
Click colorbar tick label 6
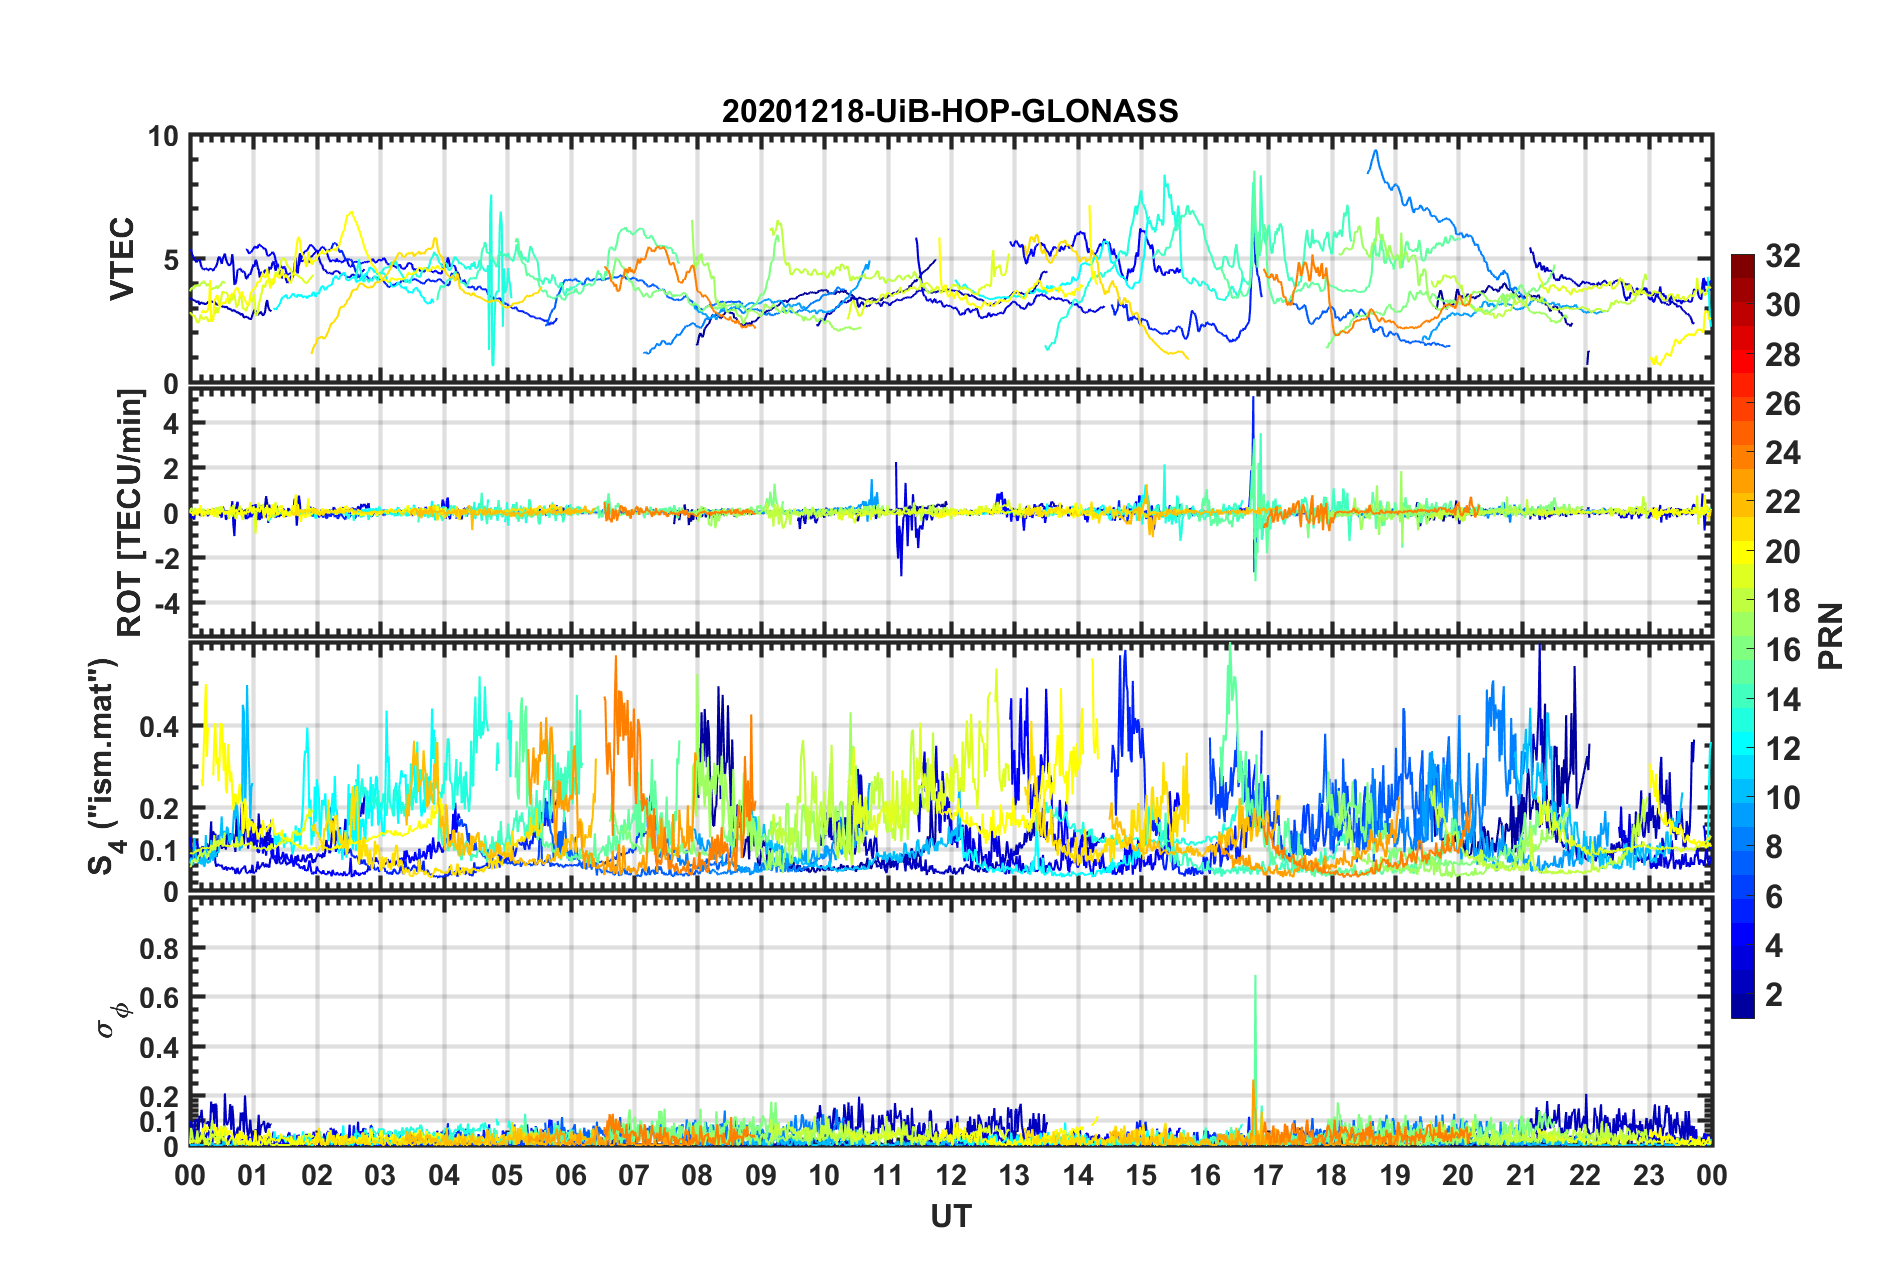click(x=1774, y=897)
